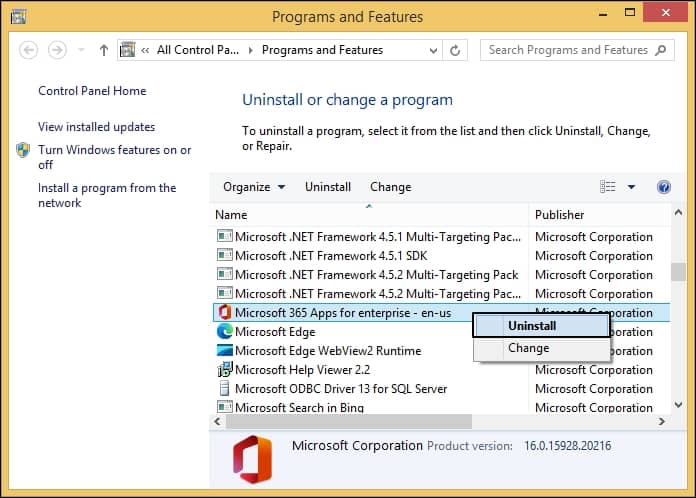Image resolution: width=696 pixels, height=498 pixels.
Task: Click icon of .NET Framework 4.5.1 SDK
Action: [x=225, y=255]
